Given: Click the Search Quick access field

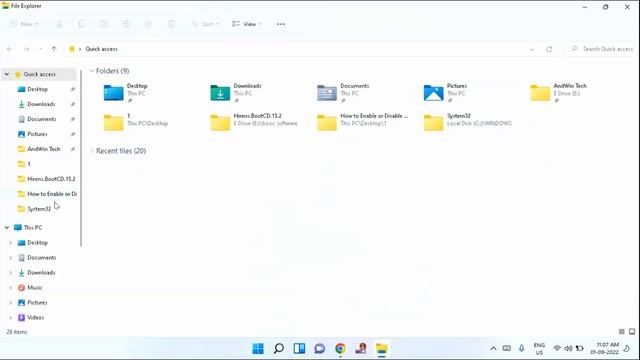Looking at the screenshot, I should [602, 49].
